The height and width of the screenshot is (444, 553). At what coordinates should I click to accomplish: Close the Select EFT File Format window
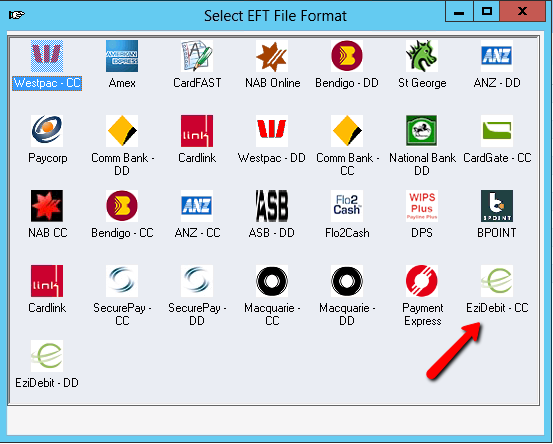tap(523, 12)
